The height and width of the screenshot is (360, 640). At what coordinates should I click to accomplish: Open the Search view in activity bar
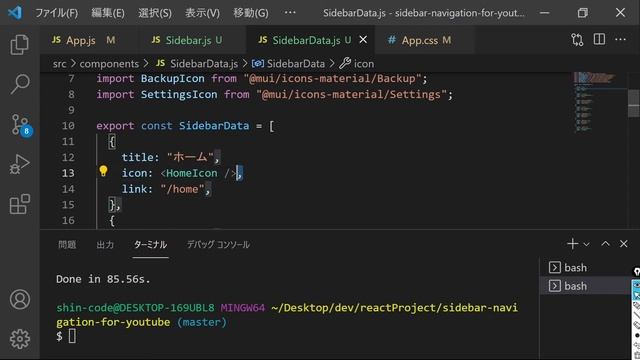pos(19,84)
